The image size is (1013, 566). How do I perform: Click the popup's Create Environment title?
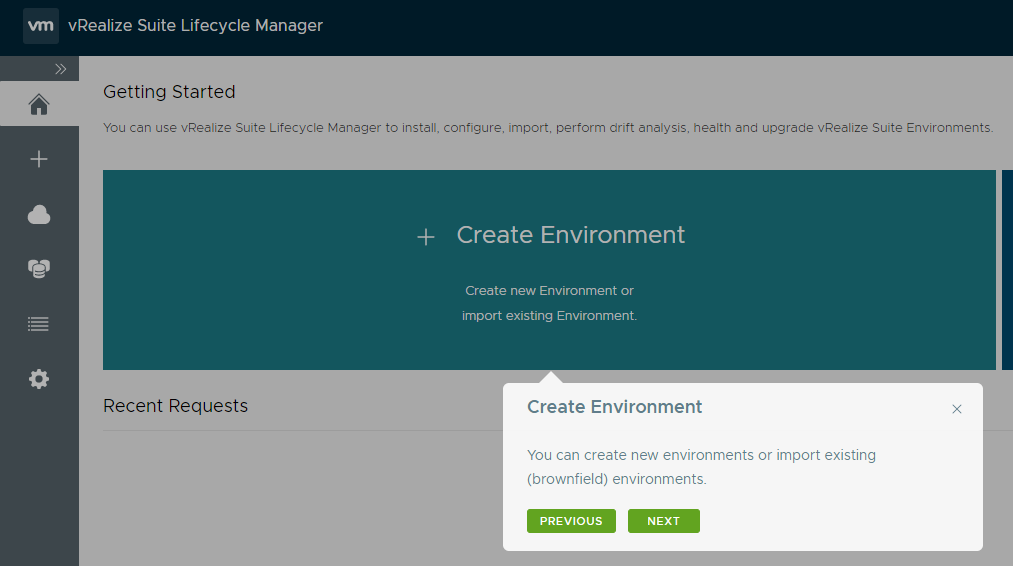coord(614,407)
